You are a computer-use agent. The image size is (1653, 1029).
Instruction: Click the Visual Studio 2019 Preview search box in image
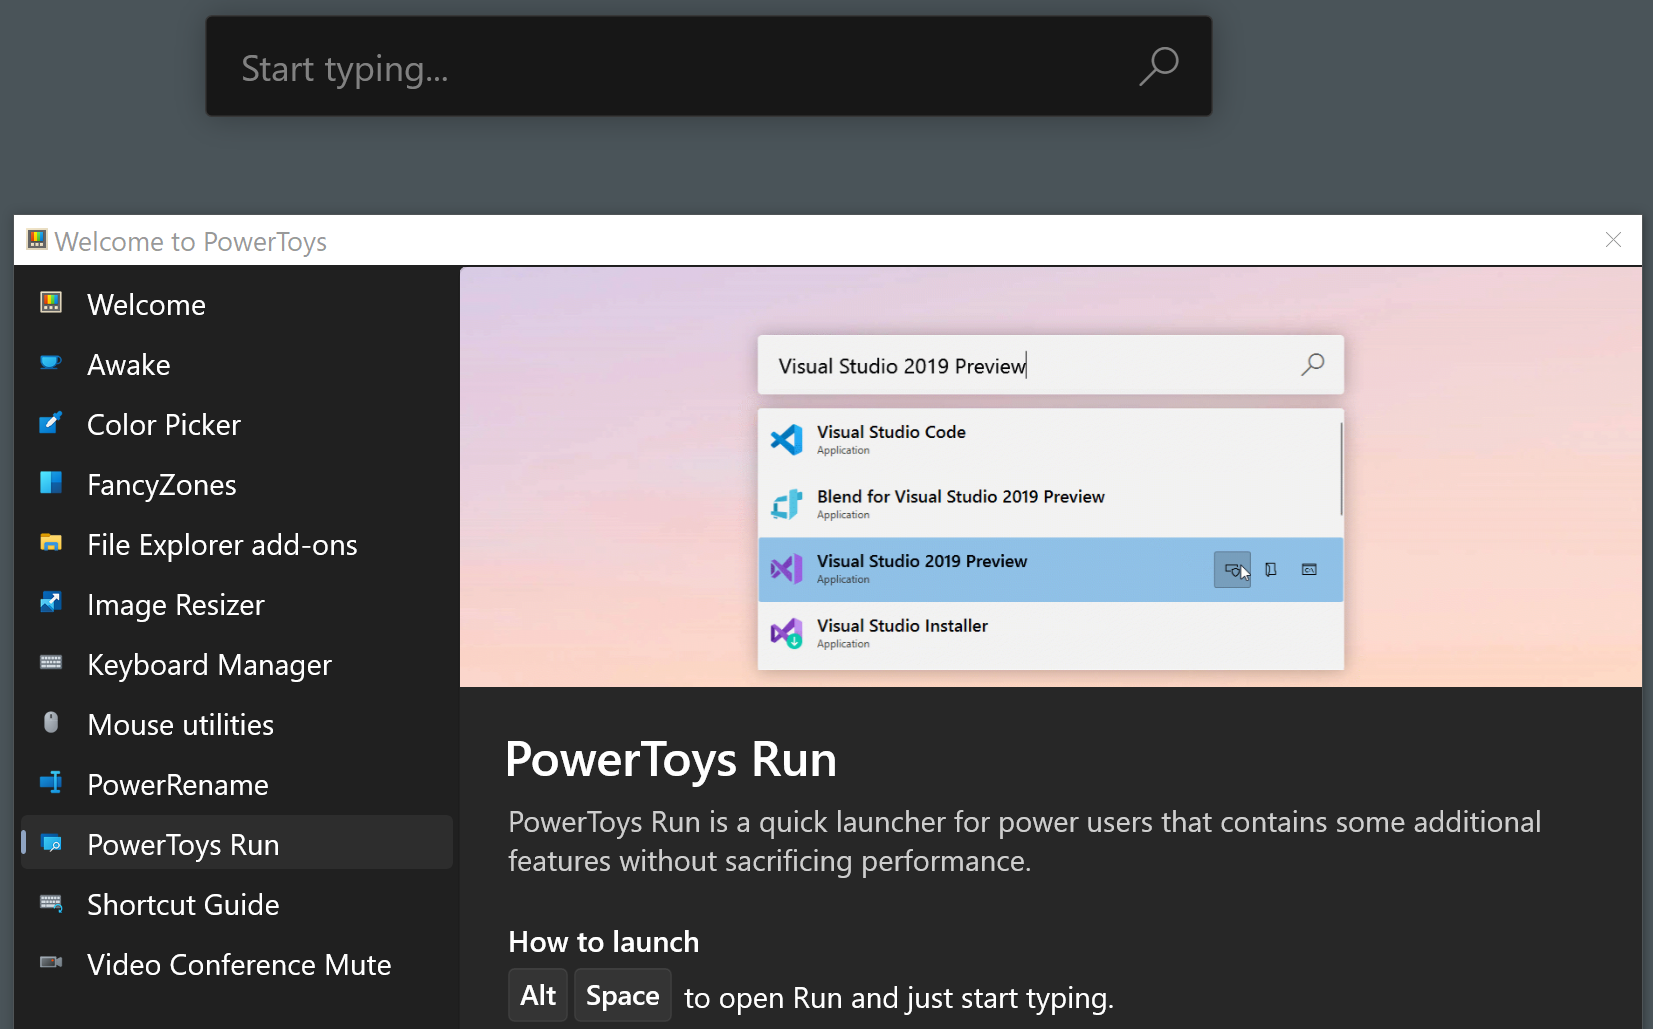tap(1051, 365)
